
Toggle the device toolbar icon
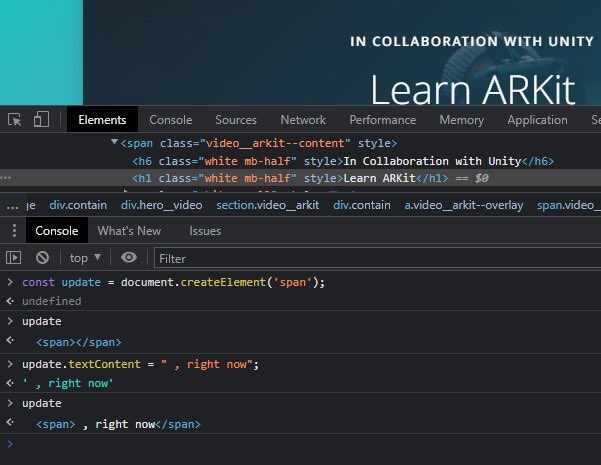pos(41,120)
